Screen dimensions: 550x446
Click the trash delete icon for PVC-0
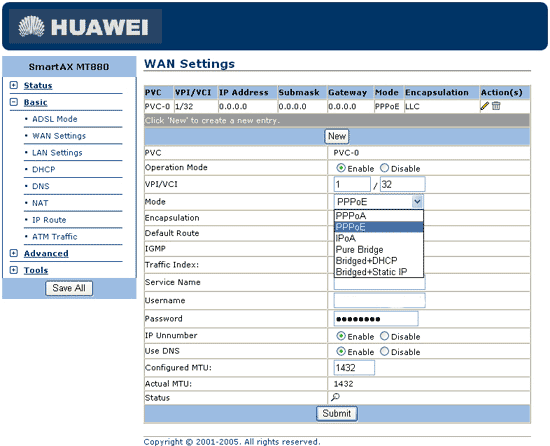(496, 106)
